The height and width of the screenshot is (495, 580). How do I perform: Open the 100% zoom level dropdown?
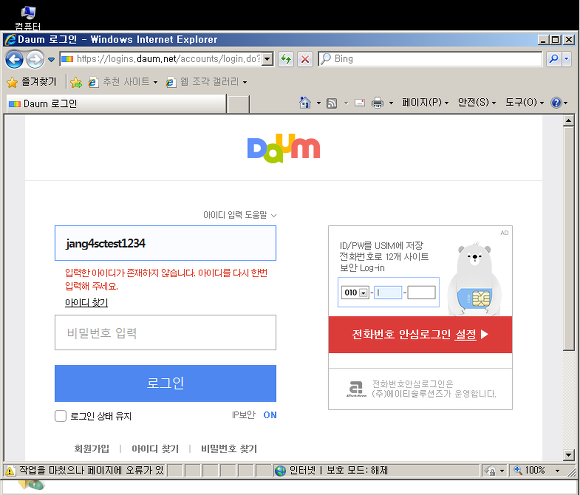(557, 471)
